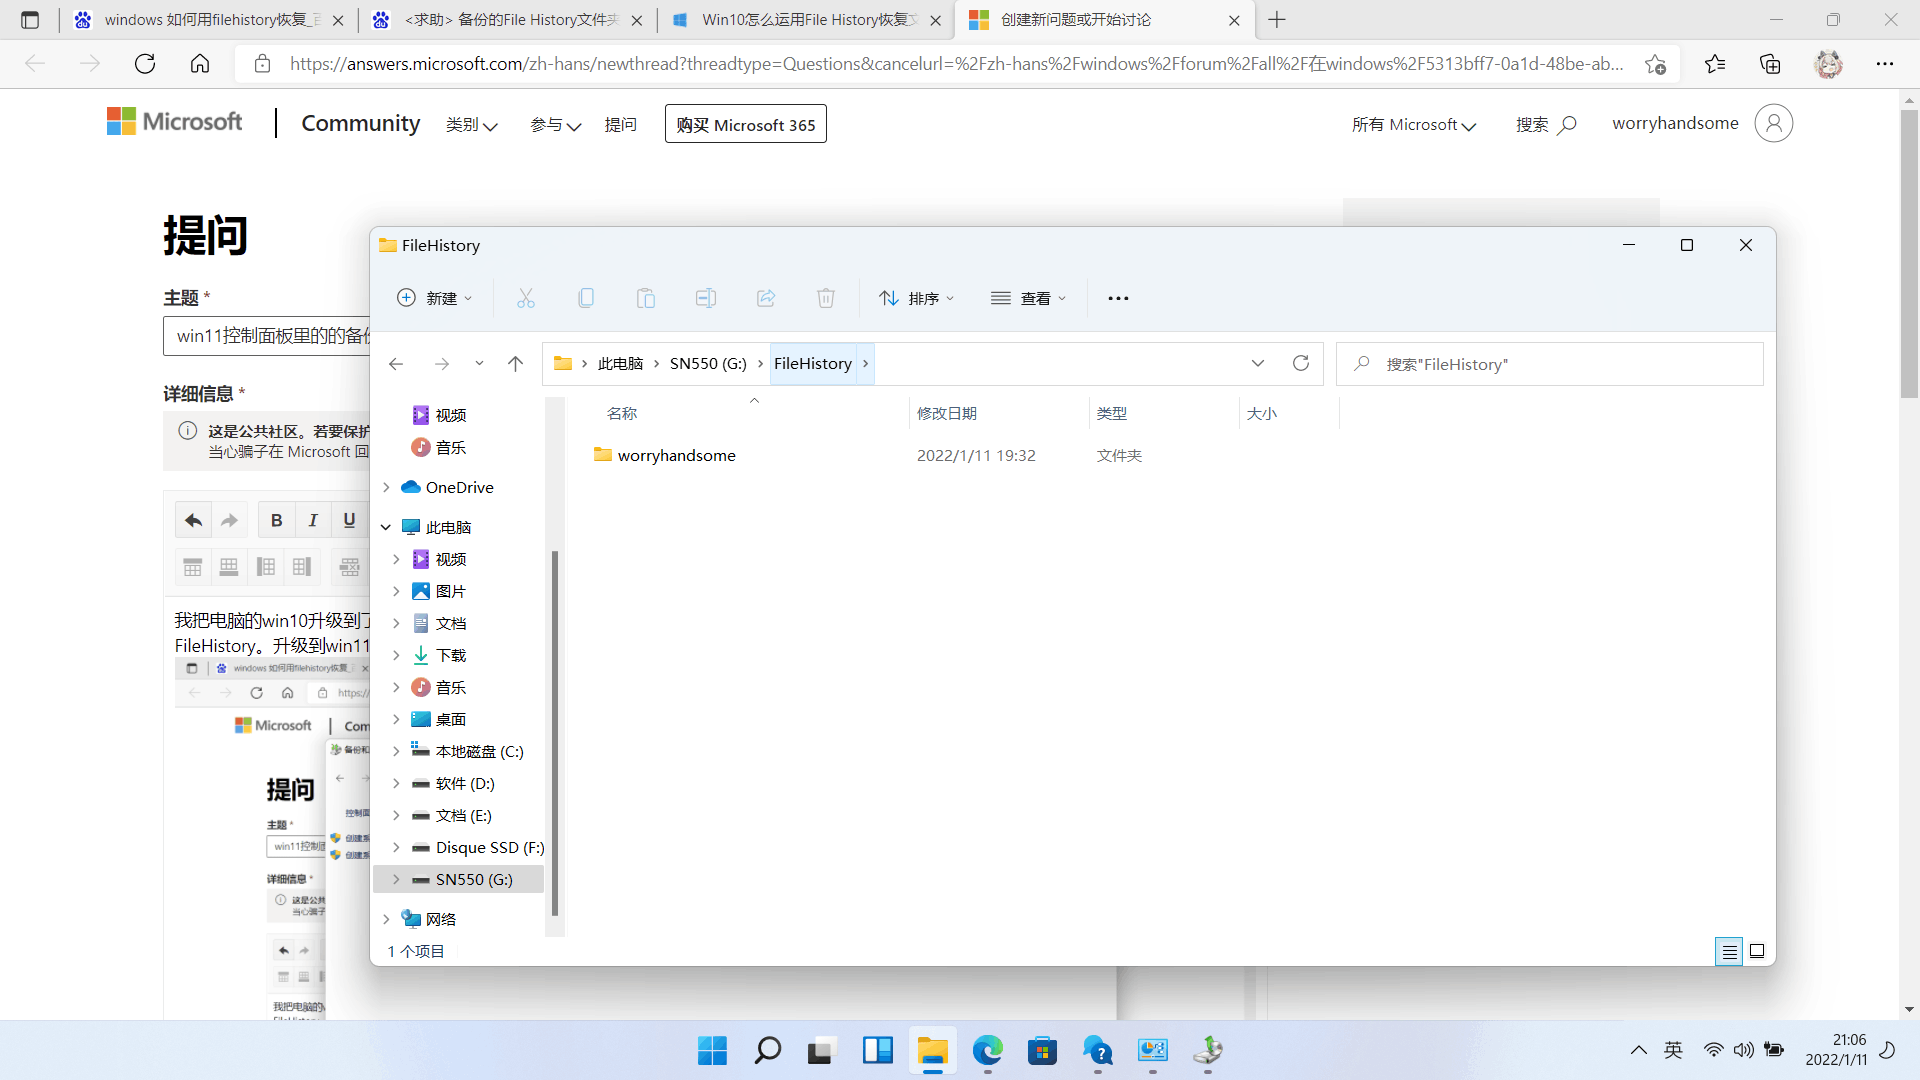Expand OneDrive in the navigation tree
This screenshot has height=1080, width=1920.
pyautogui.click(x=386, y=487)
